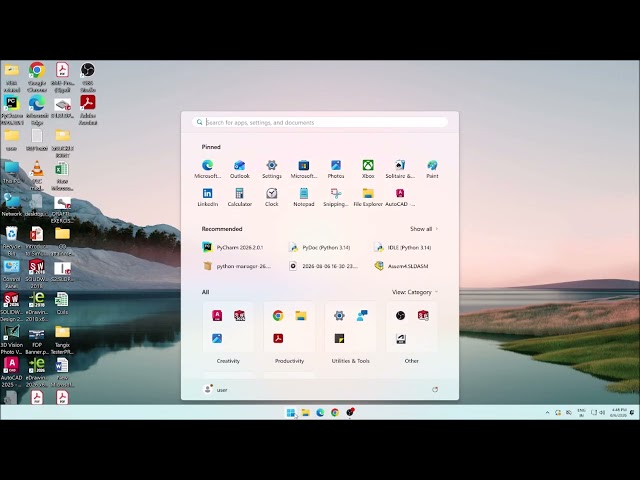Select the Network desktop icon
Image resolution: width=640 pixels, height=480 pixels.
(11, 204)
